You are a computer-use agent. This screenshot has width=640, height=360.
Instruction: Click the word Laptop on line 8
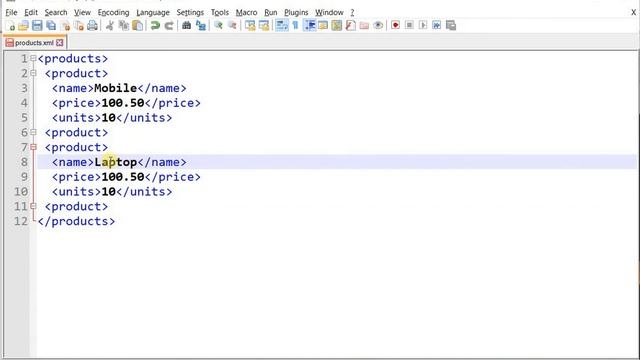pyautogui.click(x=116, y=162)
